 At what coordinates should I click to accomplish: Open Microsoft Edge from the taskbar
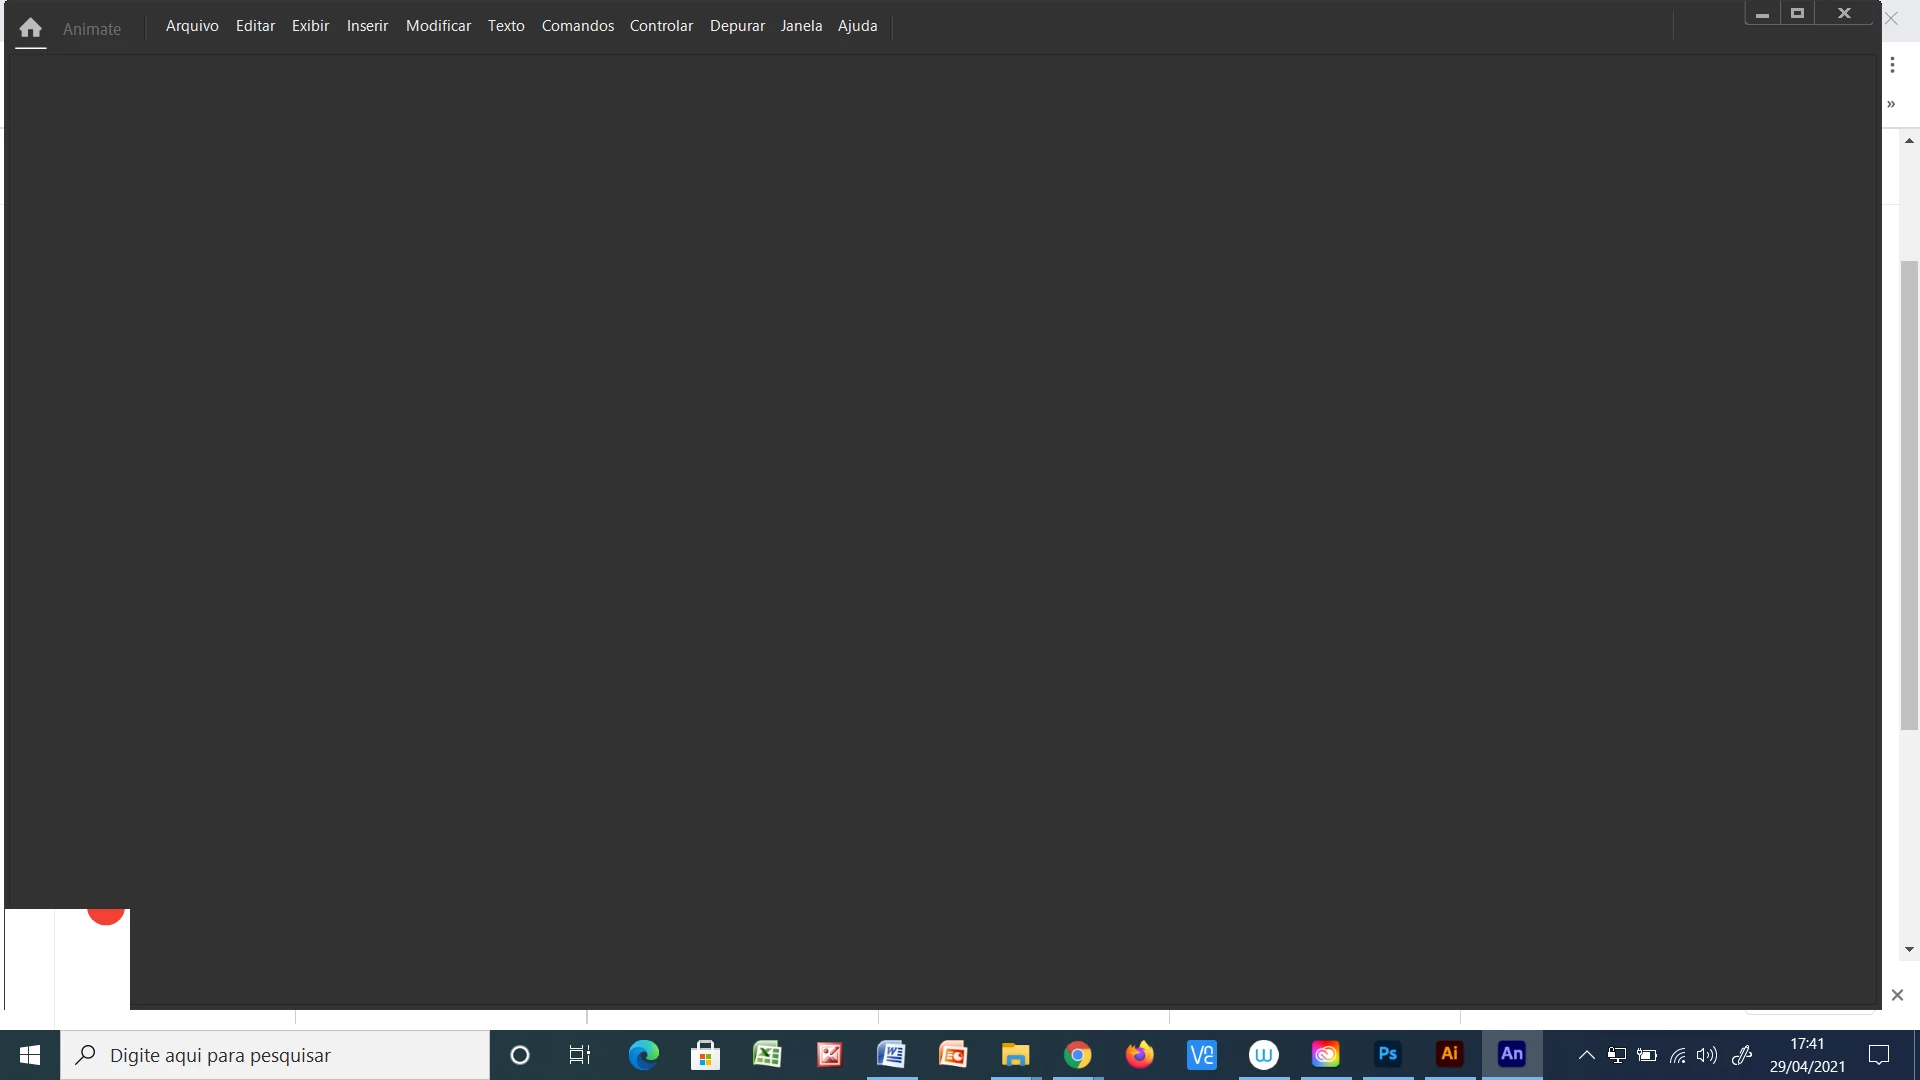click(643, 1054)
